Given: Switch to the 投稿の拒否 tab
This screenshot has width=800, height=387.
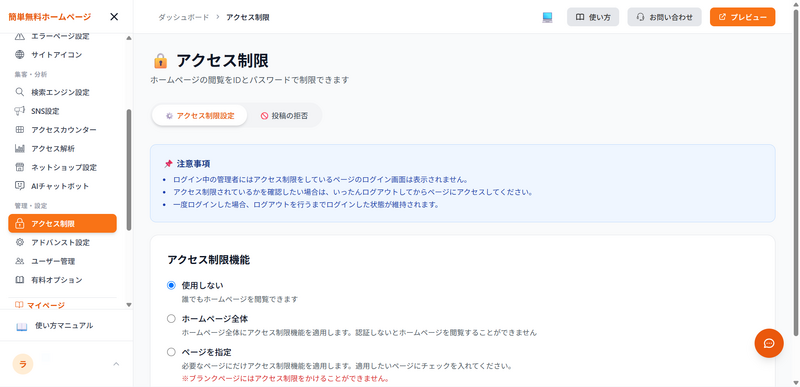Looking at the screenshot, I should tap(284, 116).
